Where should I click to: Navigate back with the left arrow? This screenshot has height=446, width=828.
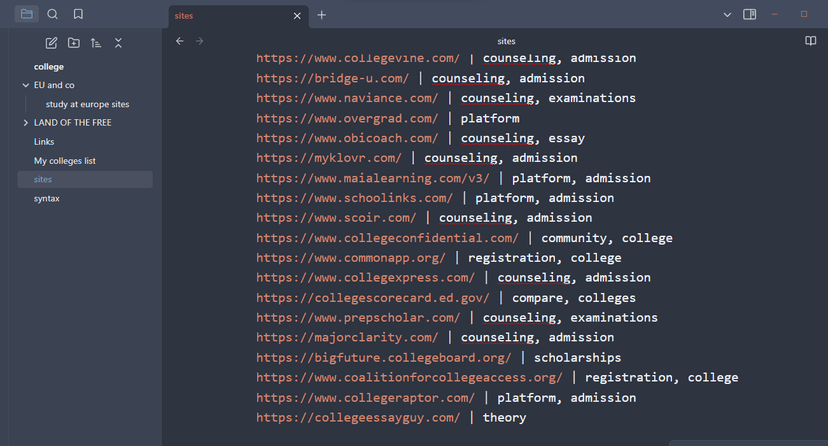tap(179, 41)
